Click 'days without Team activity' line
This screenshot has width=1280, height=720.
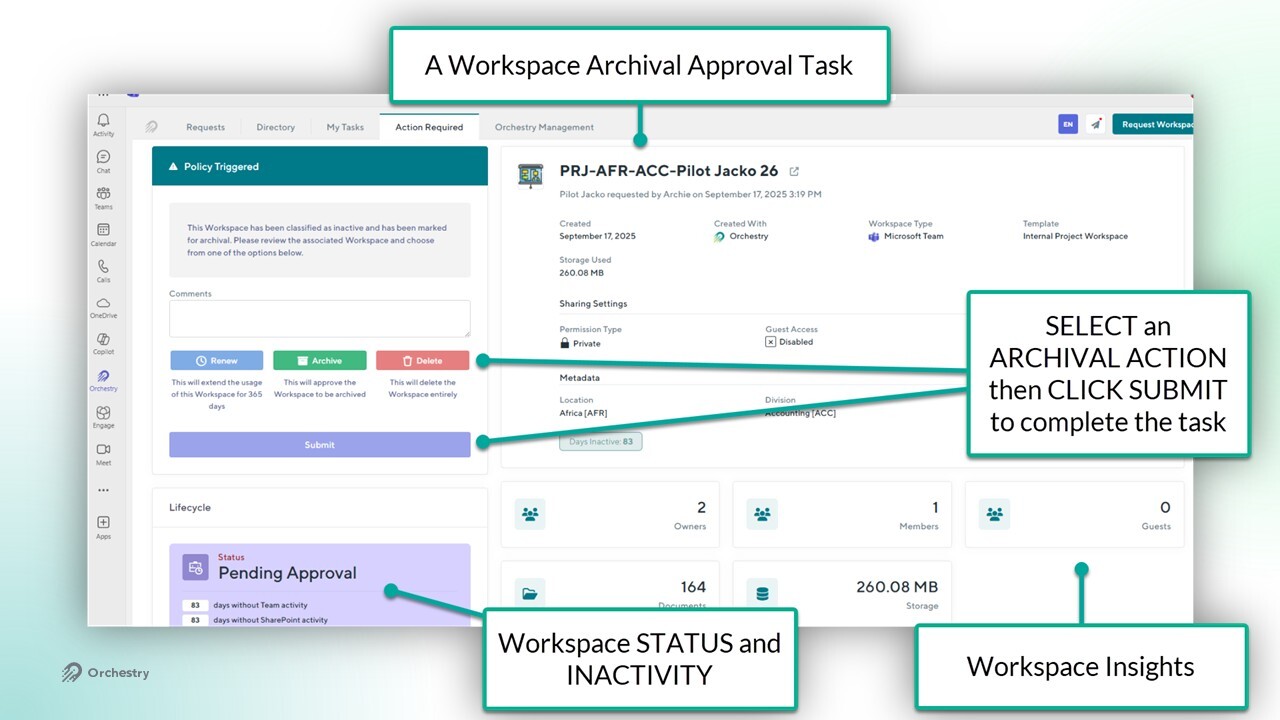coord(260,605)
